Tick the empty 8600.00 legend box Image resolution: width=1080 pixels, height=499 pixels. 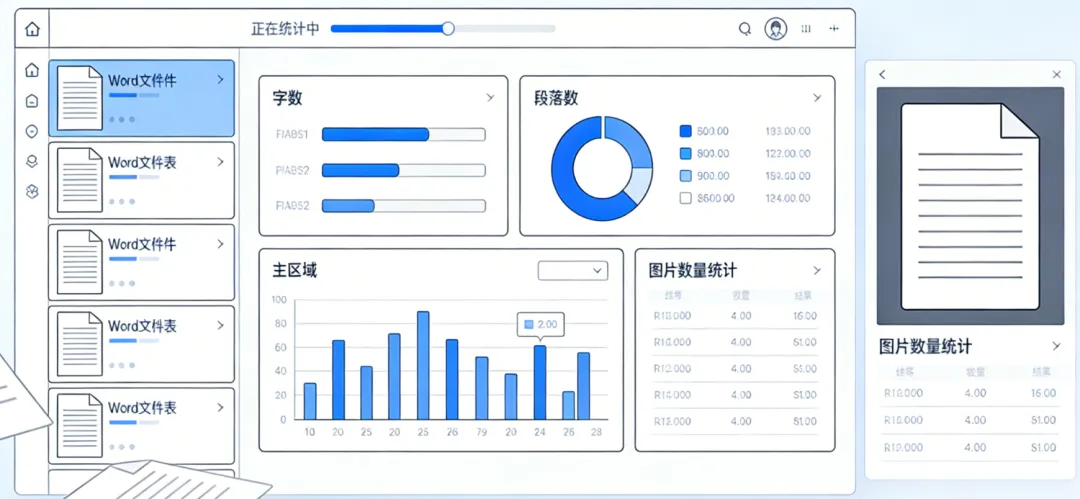pyautogui.click(x=685, y=198)
